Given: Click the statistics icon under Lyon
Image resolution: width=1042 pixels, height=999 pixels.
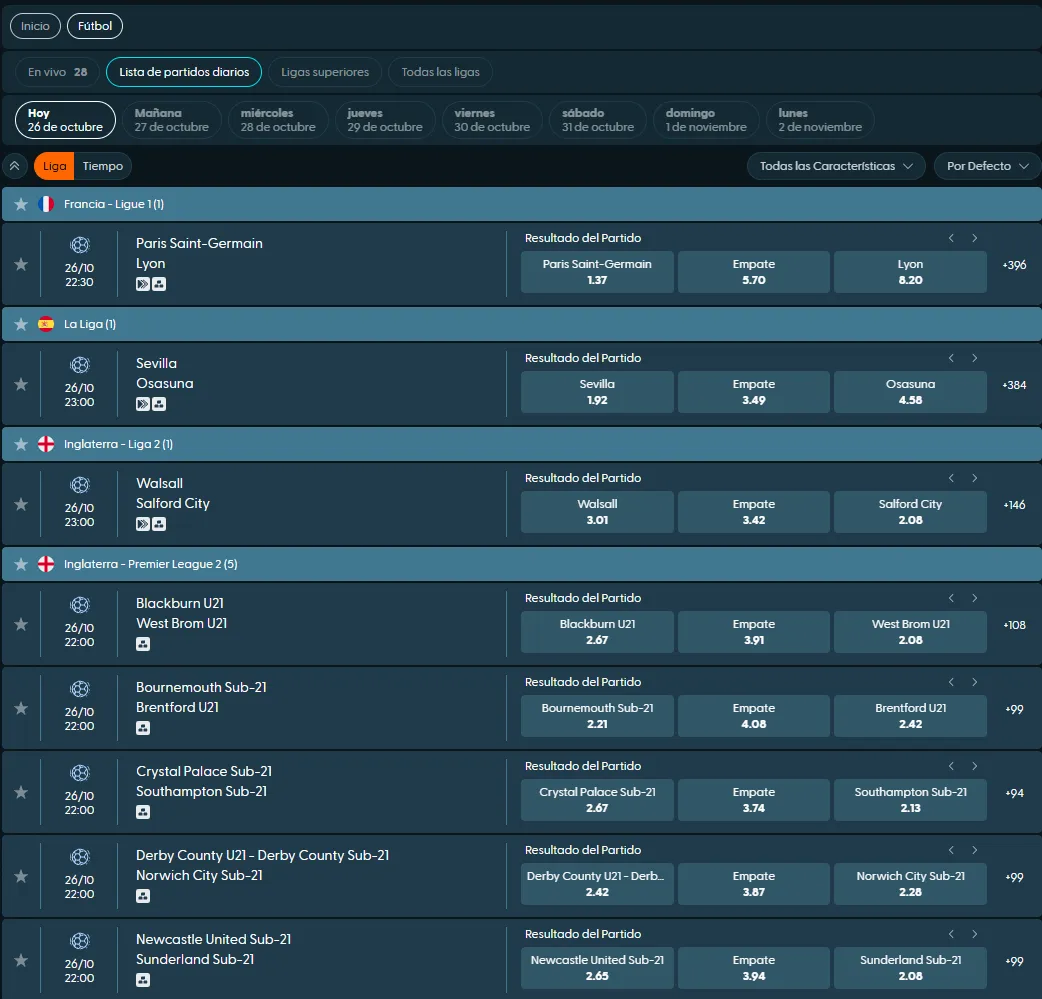Looking at the screenshot, I should (x=159, y=284).
